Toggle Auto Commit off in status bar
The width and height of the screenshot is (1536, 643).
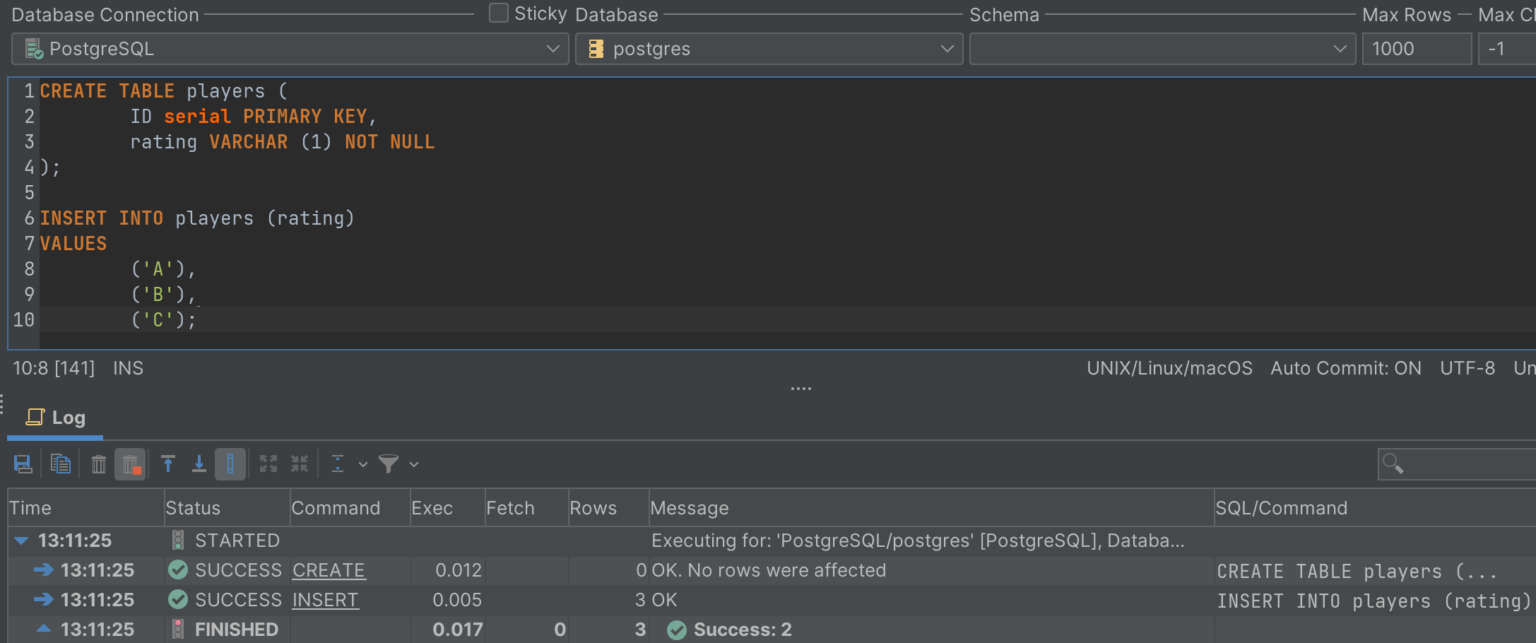[x=1346, y=368]
